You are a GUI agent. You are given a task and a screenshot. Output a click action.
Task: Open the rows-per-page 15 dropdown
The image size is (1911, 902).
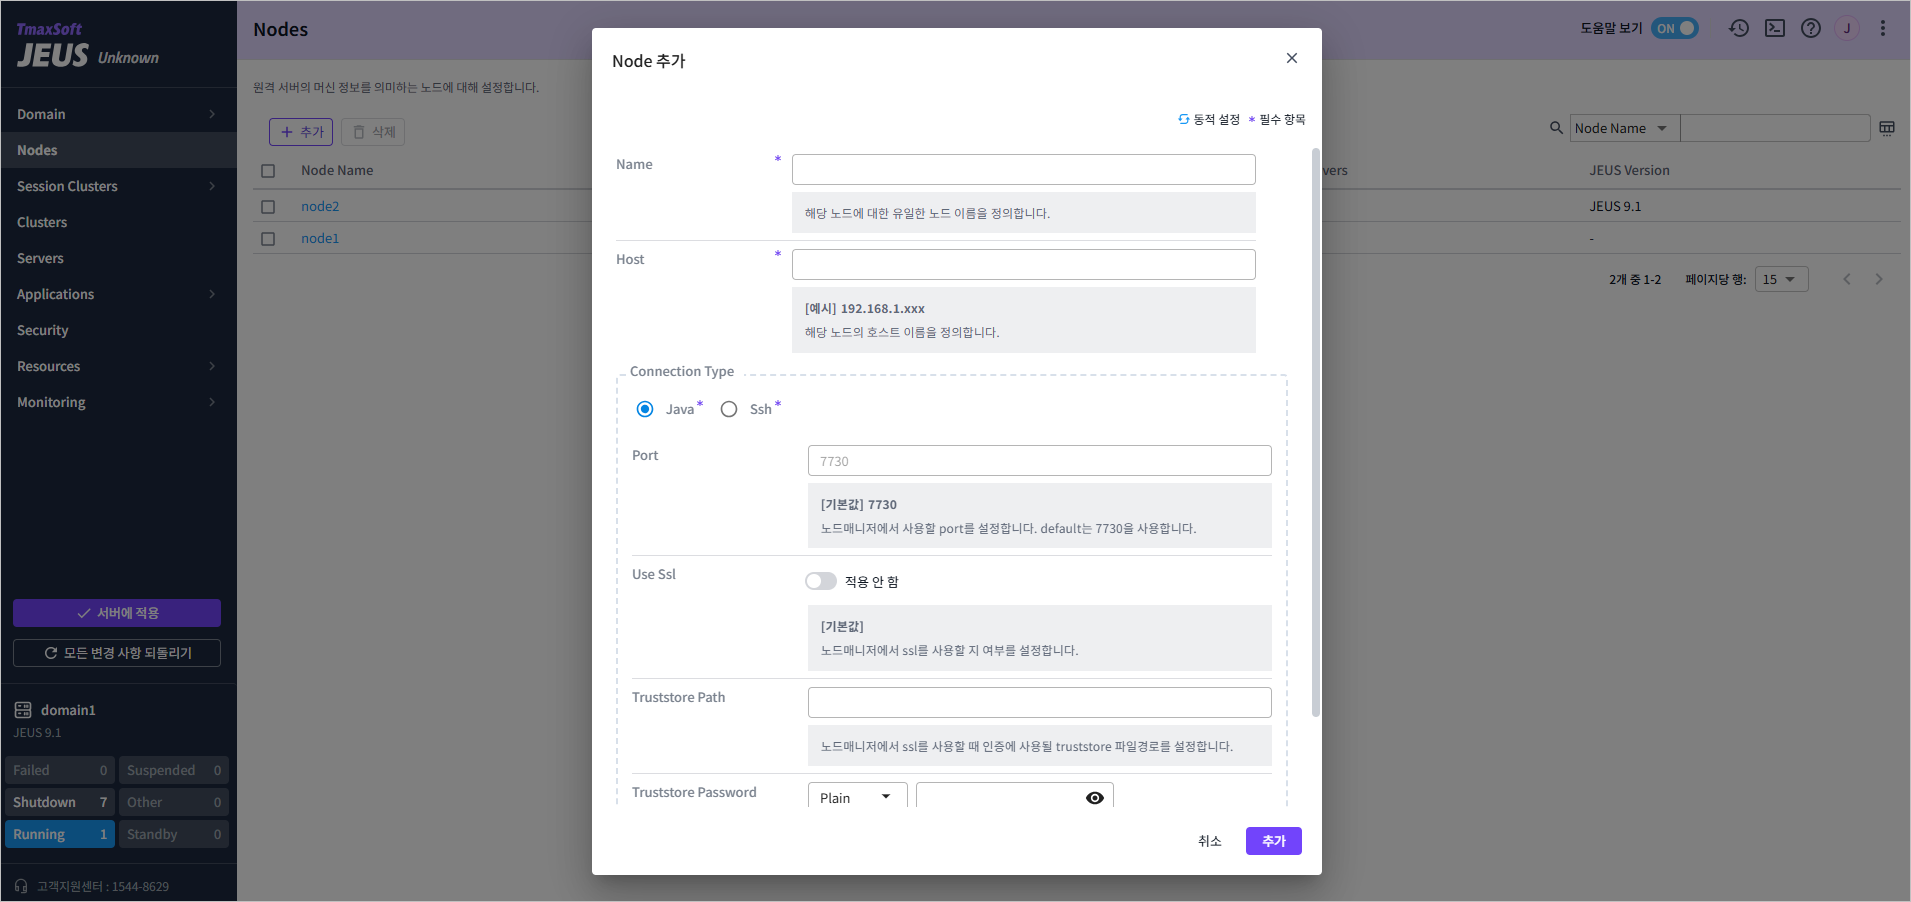click(x=1781, y=279)
